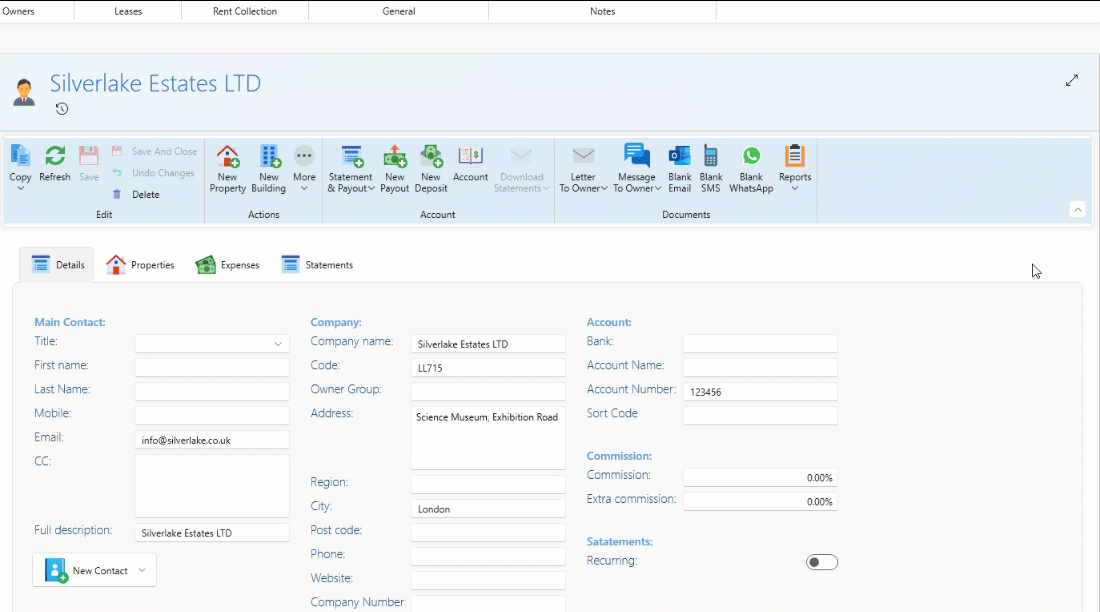This screenshot has width=1100, height=612.
Task: Enable the Recurring statements toggle
Action: 821,562
